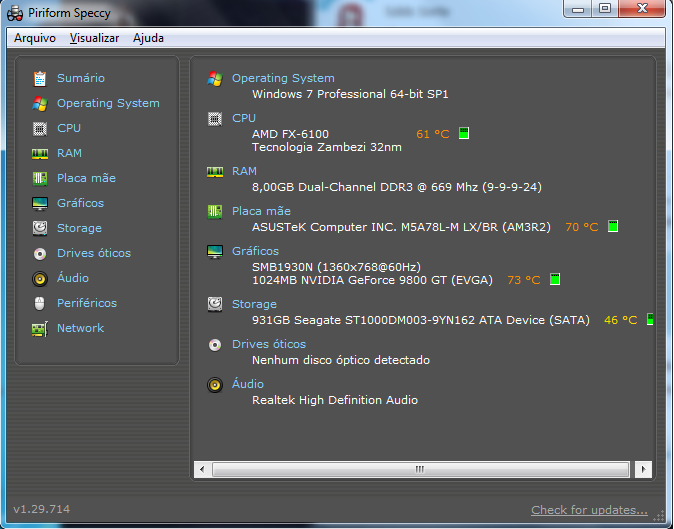Image resolution: width=674 pixels, height=529 pixels.
Task: Click the CPU chip icon in sidebar
Action: point(40,128)
